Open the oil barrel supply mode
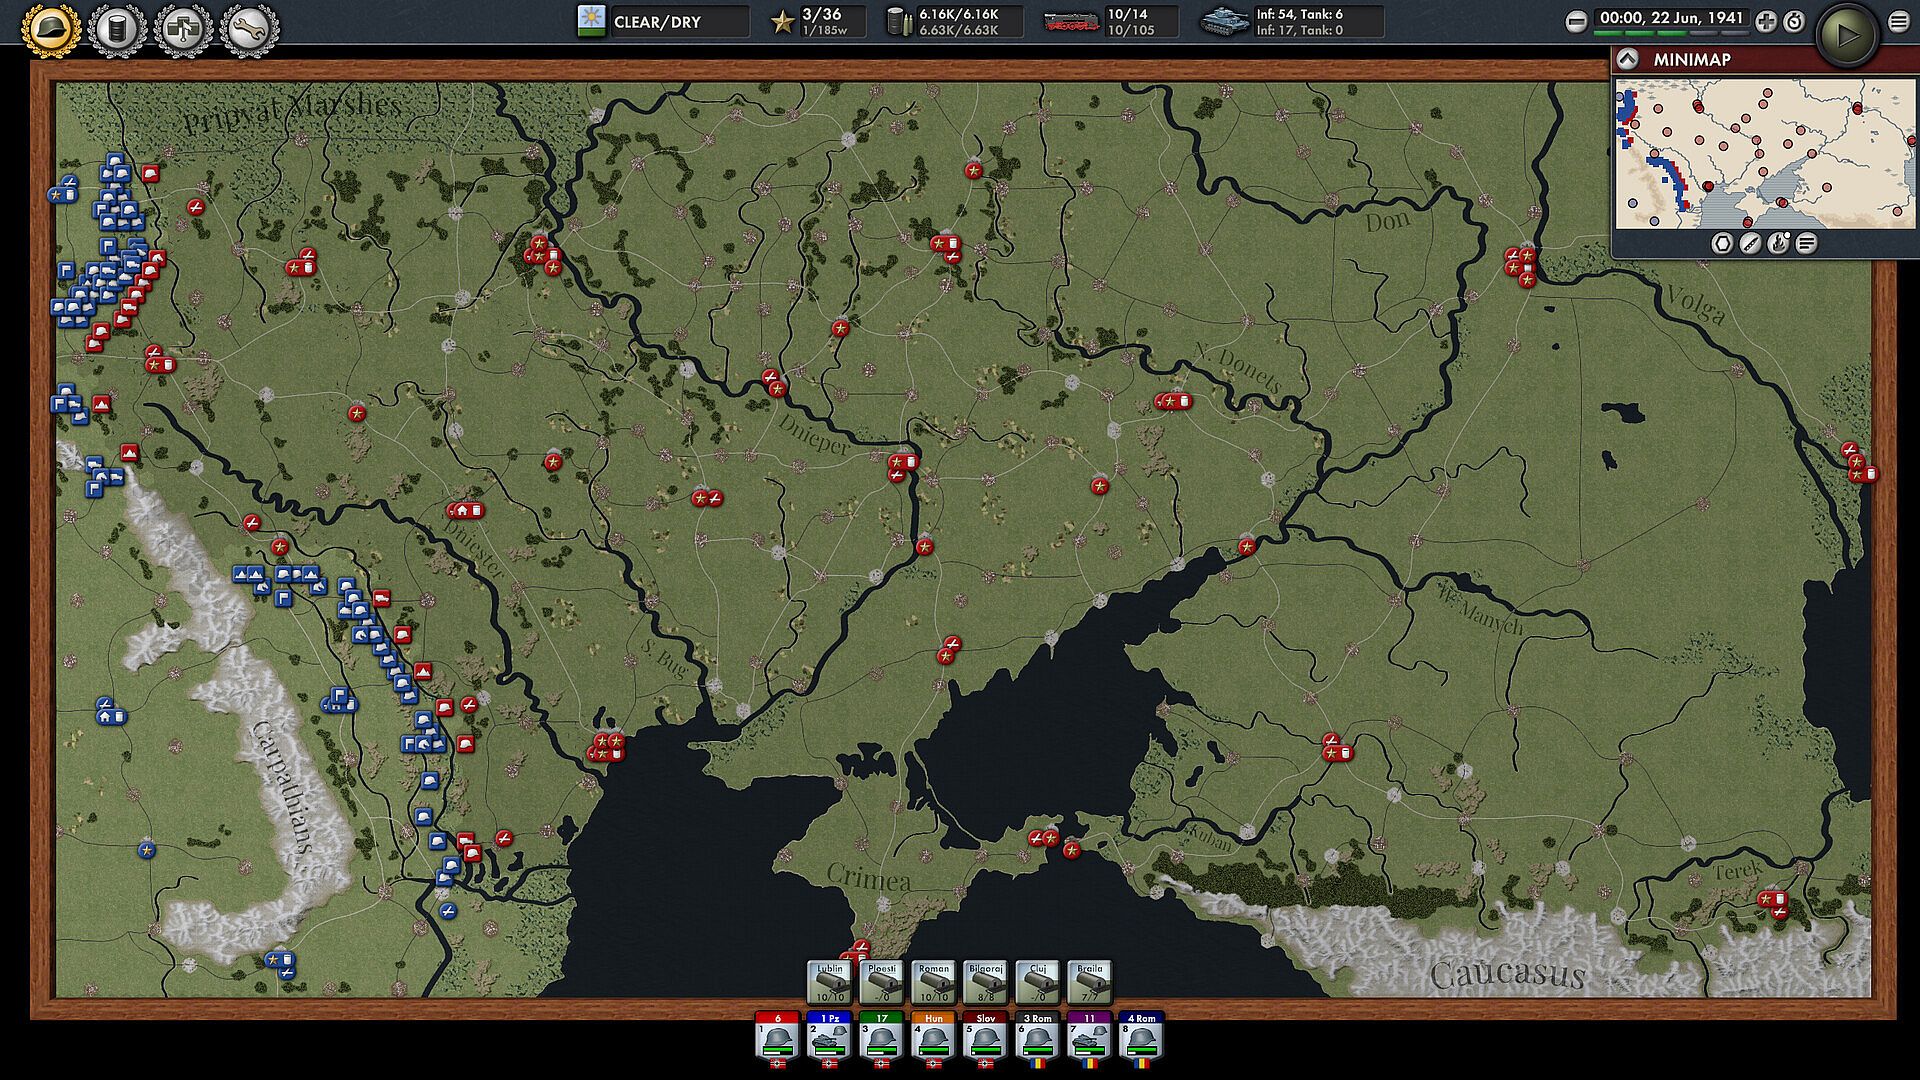Viewport: 1920px width, 1080px height. (117, 30)
